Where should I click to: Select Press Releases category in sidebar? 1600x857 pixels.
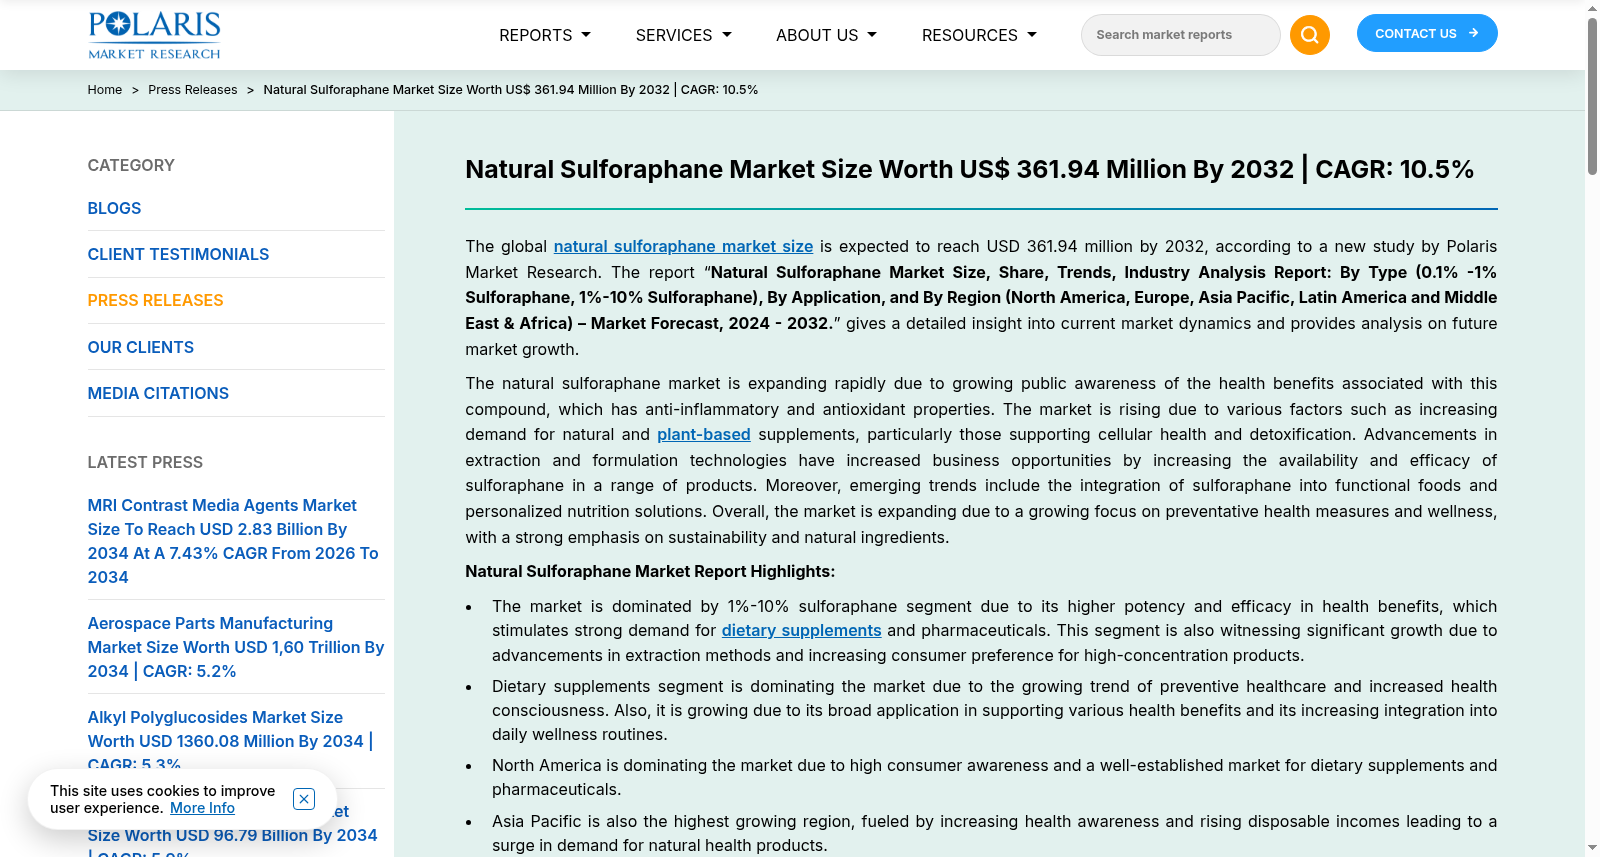click(x=155, y=300)
